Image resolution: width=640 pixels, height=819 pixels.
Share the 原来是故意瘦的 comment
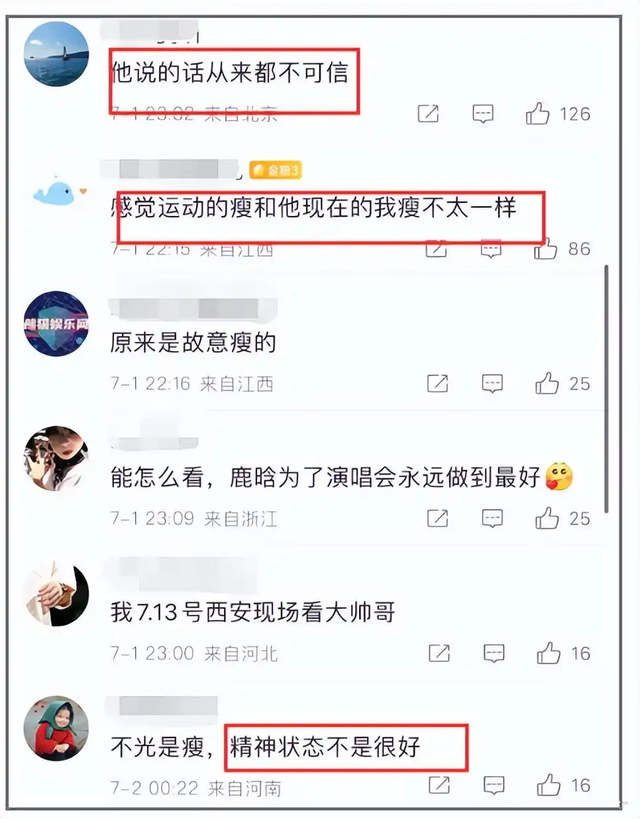[x=437, y=384]
